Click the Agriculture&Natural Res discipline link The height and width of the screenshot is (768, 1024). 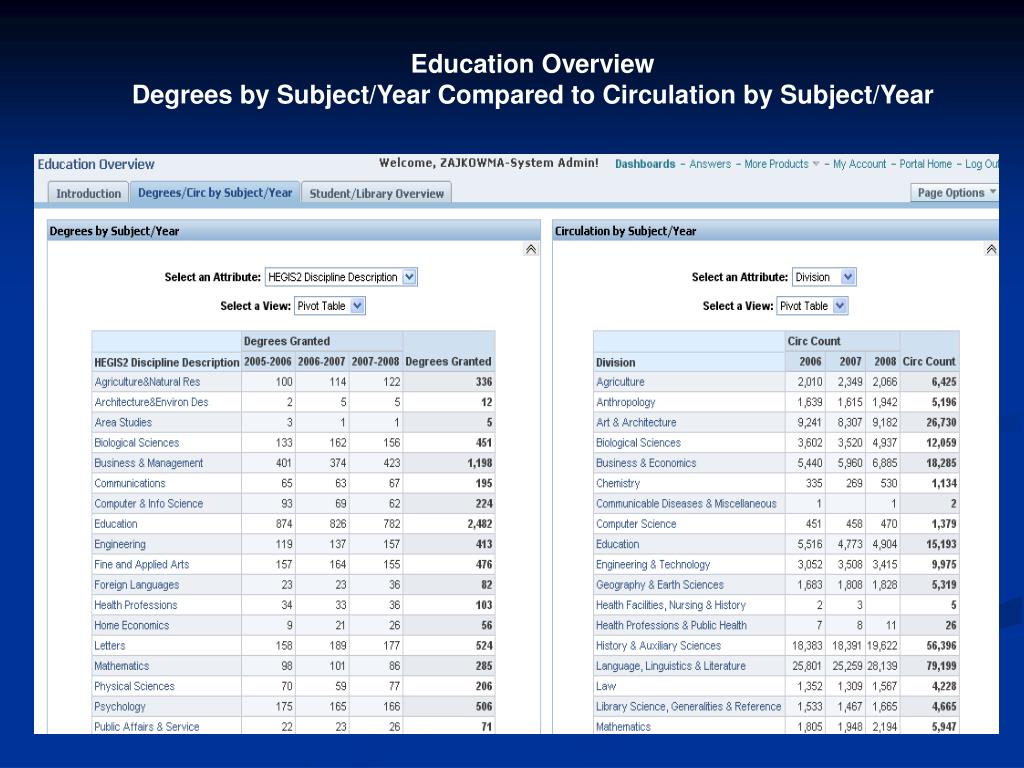tap(147, 382)
